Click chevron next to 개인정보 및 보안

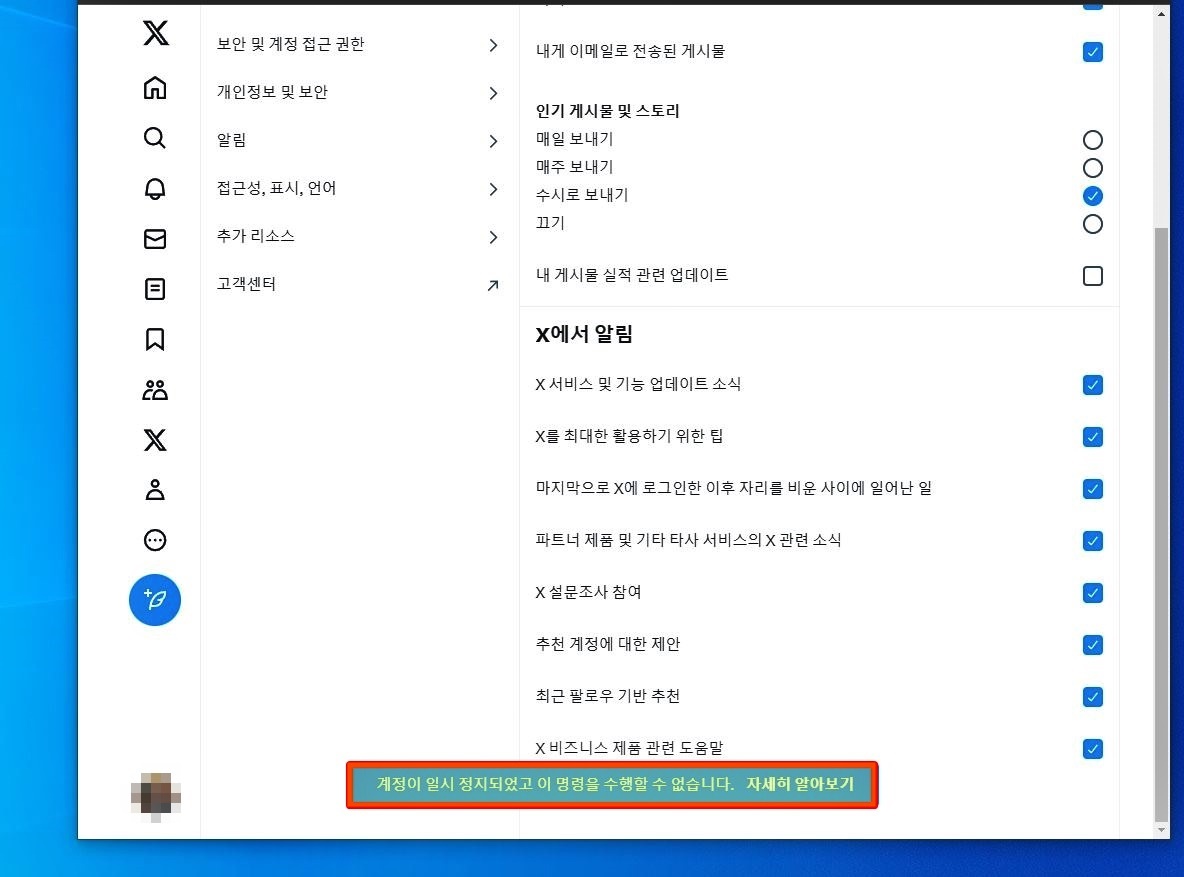493,93
